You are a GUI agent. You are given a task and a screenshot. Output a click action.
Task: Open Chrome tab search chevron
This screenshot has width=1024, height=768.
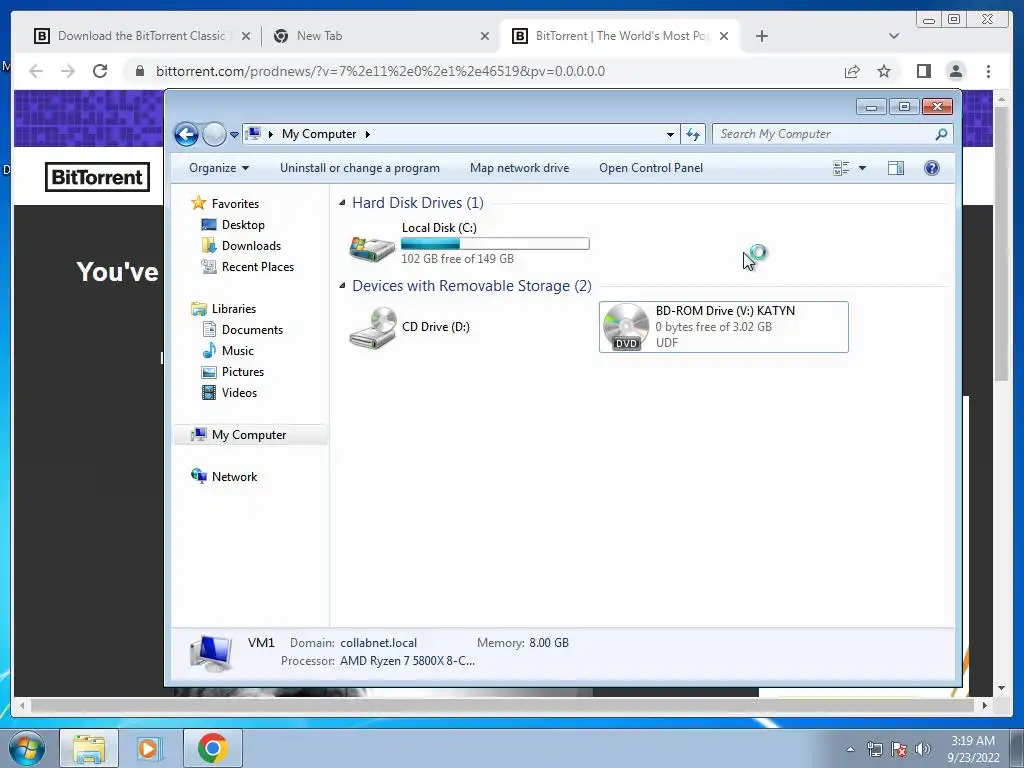point(894,36)
